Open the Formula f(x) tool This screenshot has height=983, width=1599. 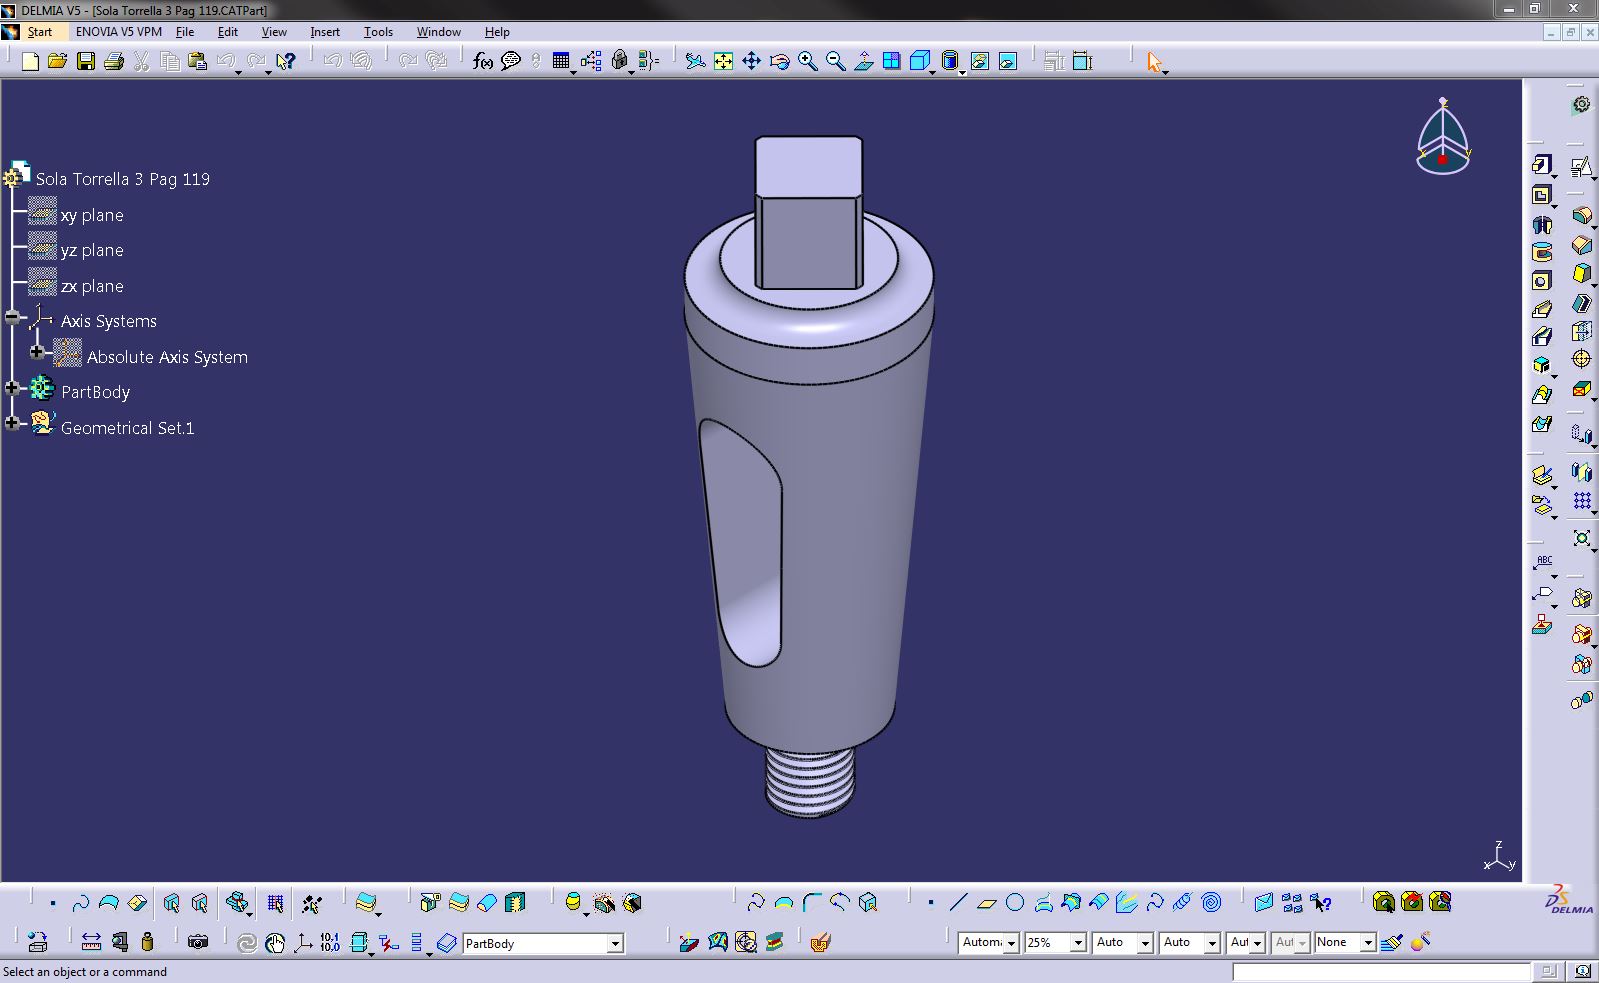[x=483, y=62]
